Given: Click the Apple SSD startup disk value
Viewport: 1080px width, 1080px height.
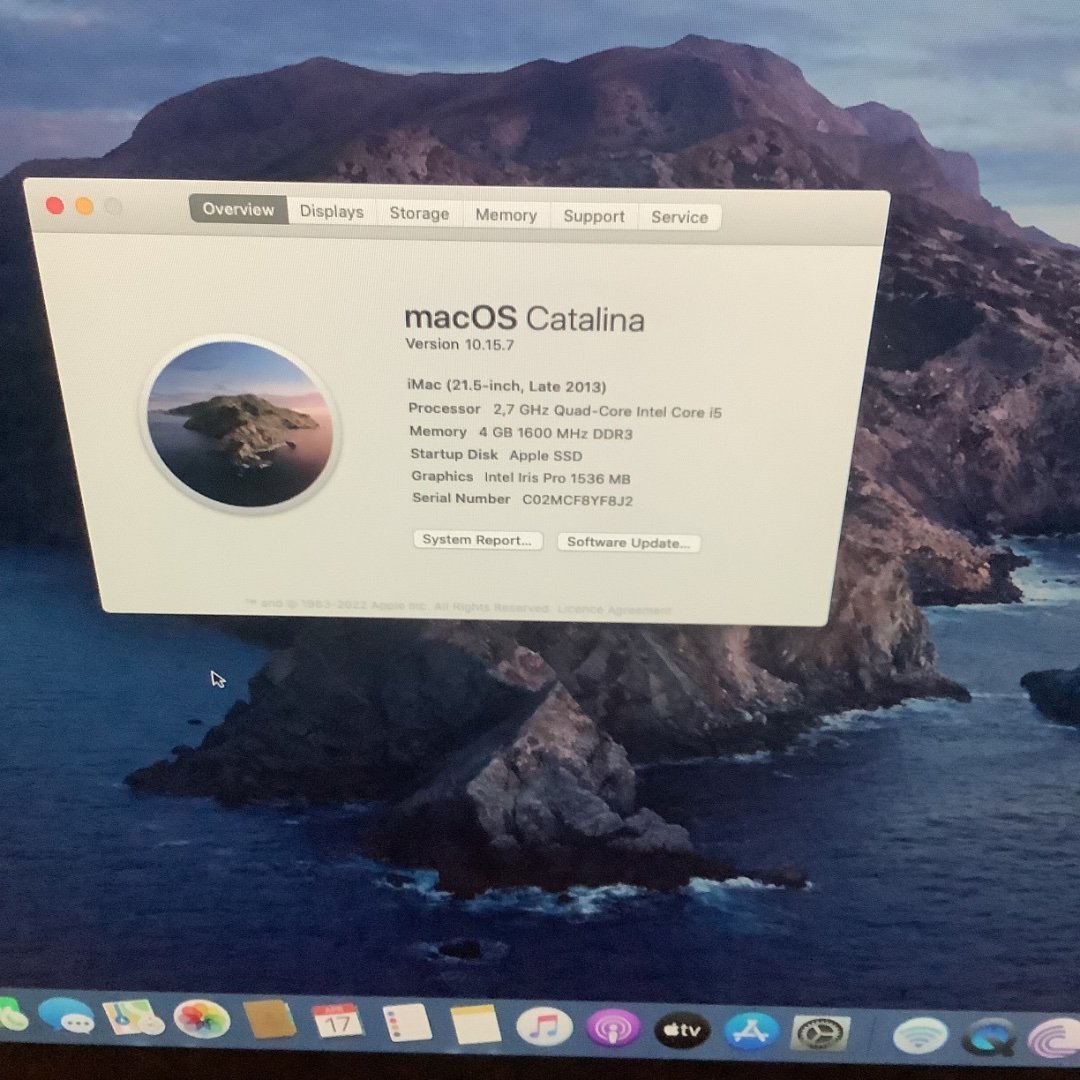Looking at the screenshot, I should [546, 455].
